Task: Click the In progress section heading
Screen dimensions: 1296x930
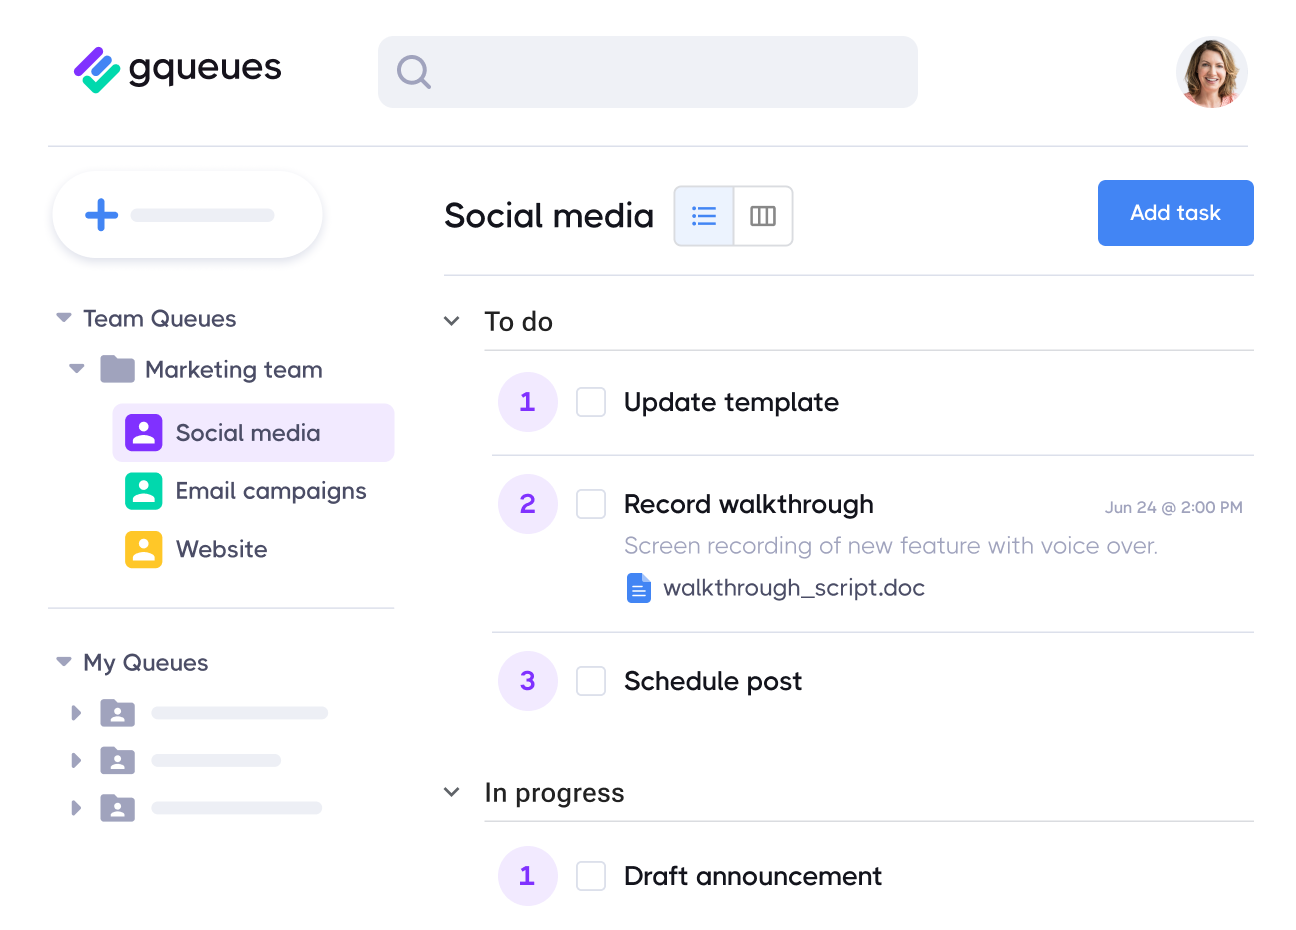Action: coord(555,793)
